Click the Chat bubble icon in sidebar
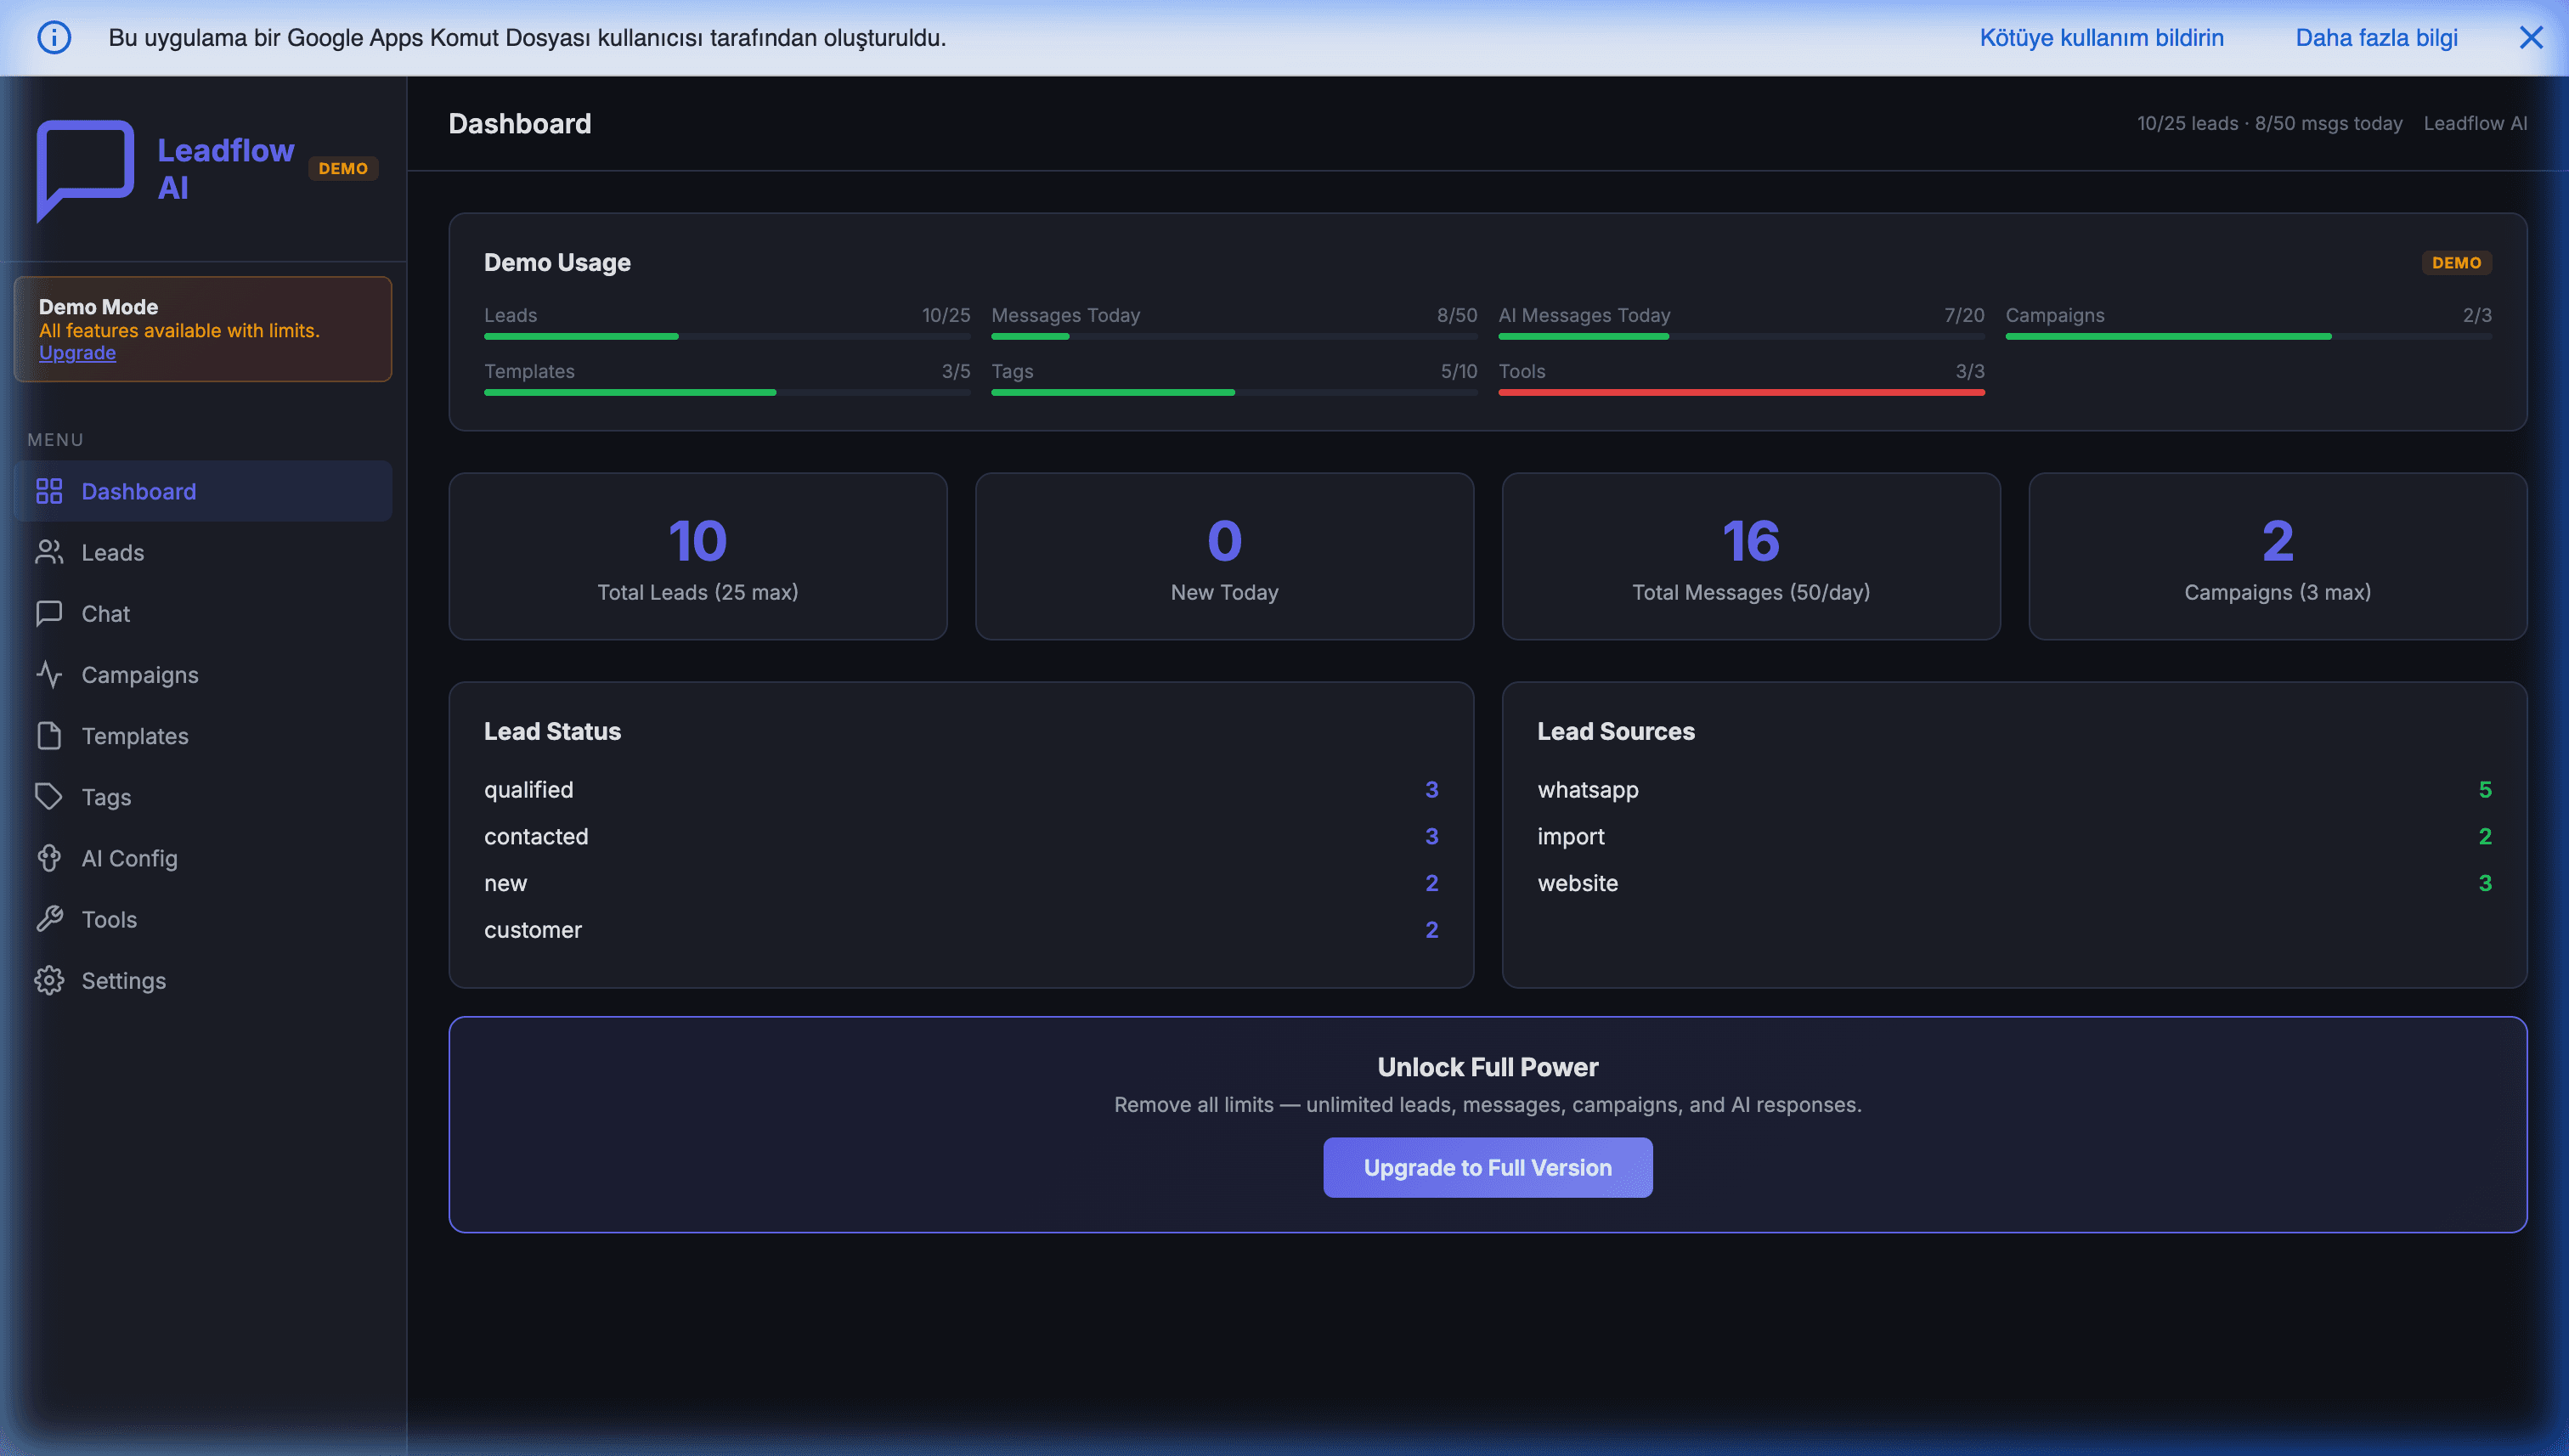The height and width of the screenshot is (1456, 2569). [50, 613]
